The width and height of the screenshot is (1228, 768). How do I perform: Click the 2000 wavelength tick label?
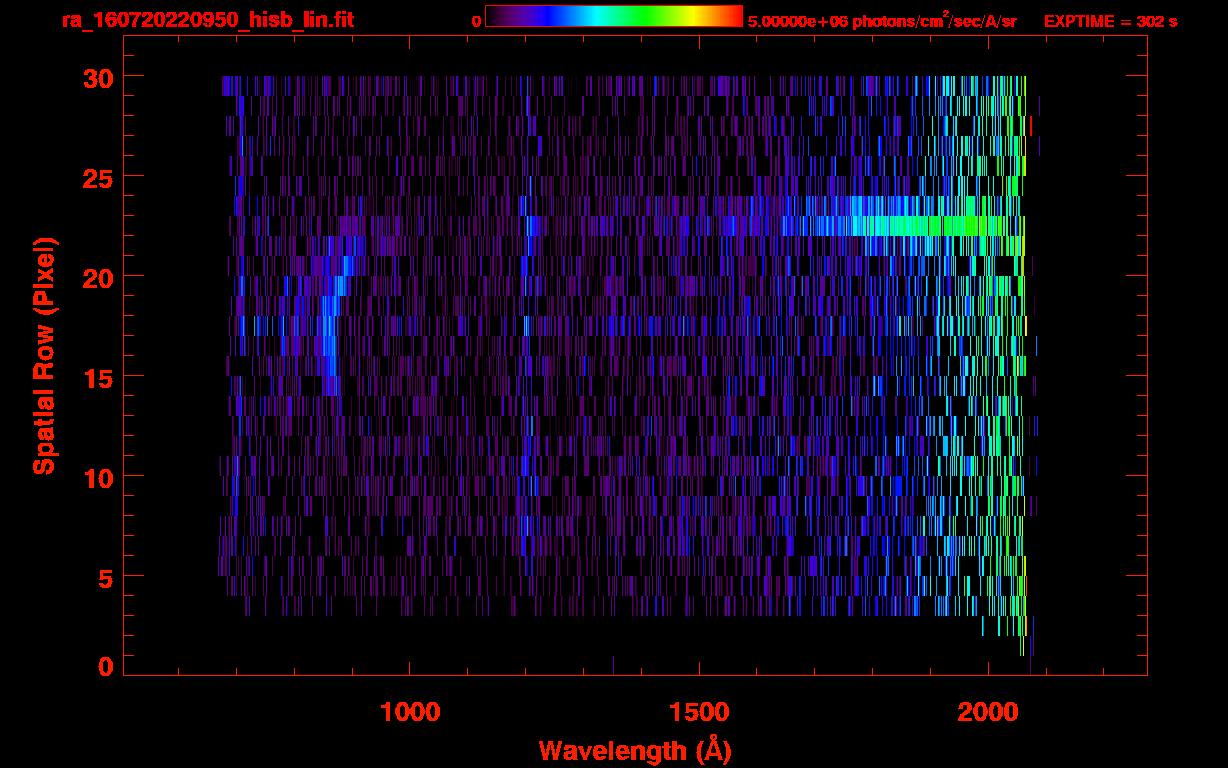click(x=988, y=712)
